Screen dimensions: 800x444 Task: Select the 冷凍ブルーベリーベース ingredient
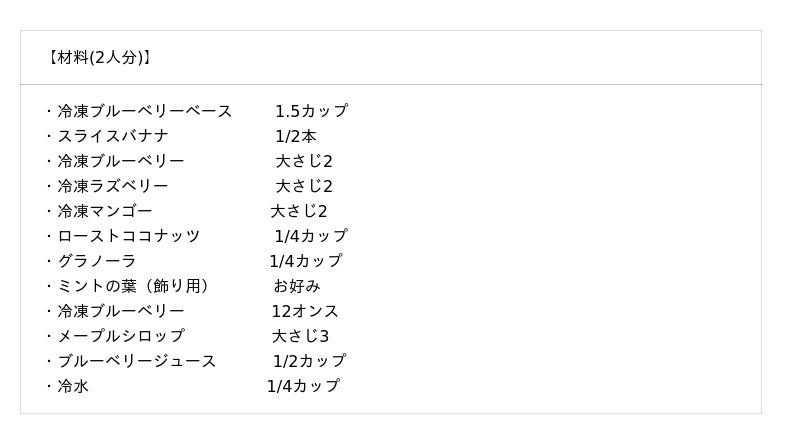click(144, 111)
